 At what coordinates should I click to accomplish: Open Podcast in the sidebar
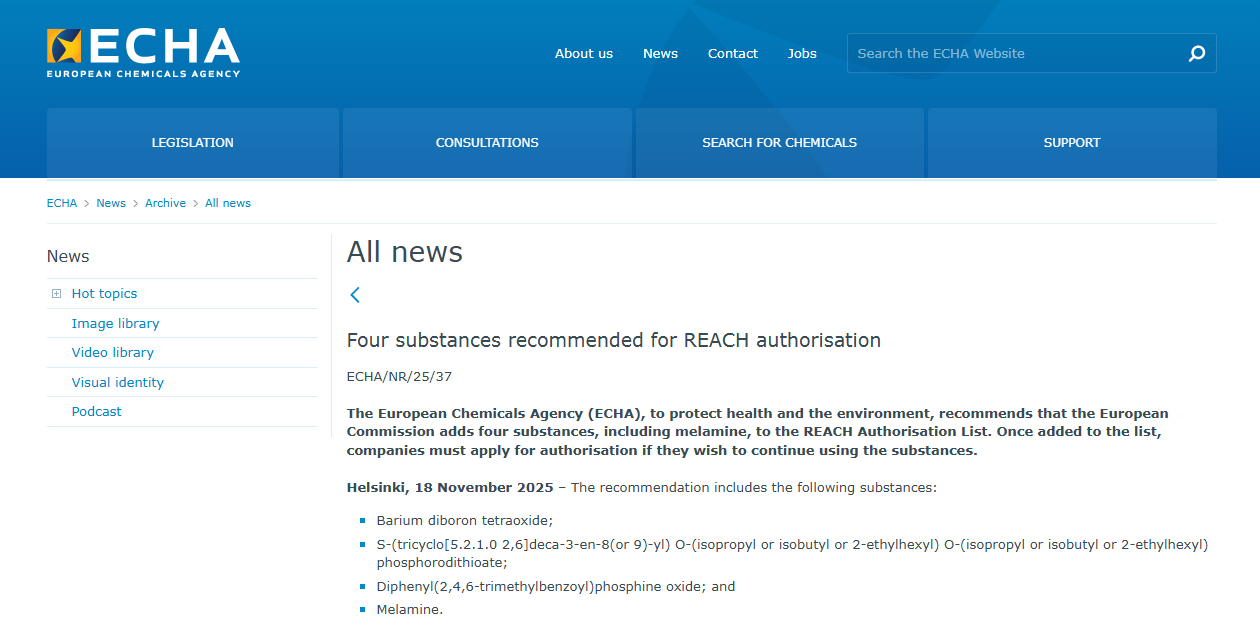[96, 412]
